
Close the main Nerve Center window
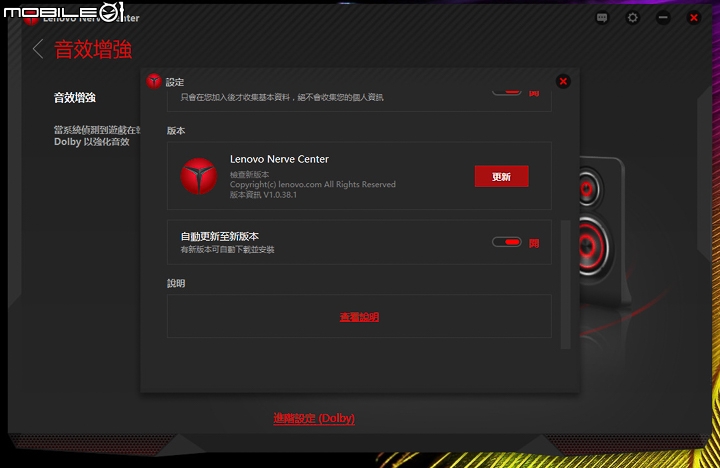(x=694, y=18)
